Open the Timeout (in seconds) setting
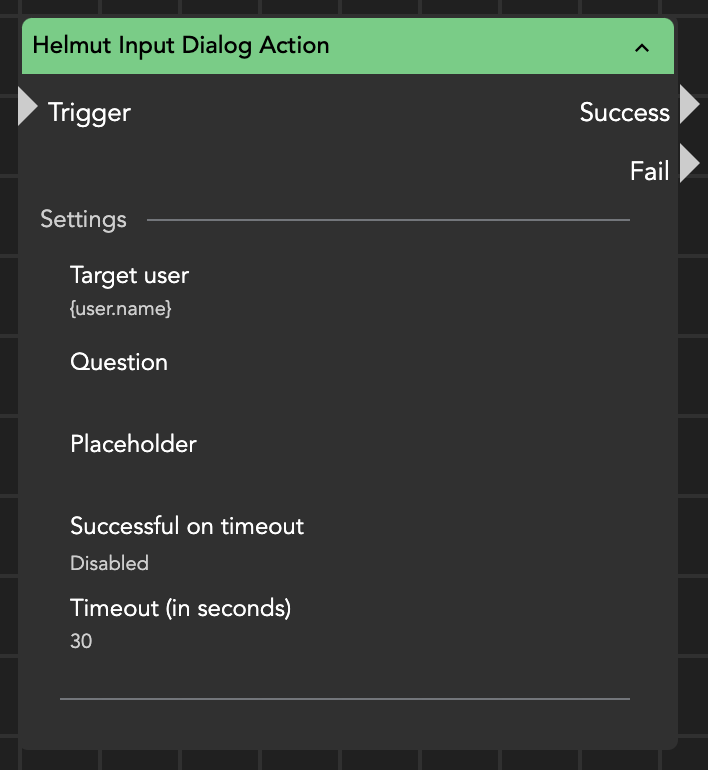The image size is (708, 770). (180, 607)
